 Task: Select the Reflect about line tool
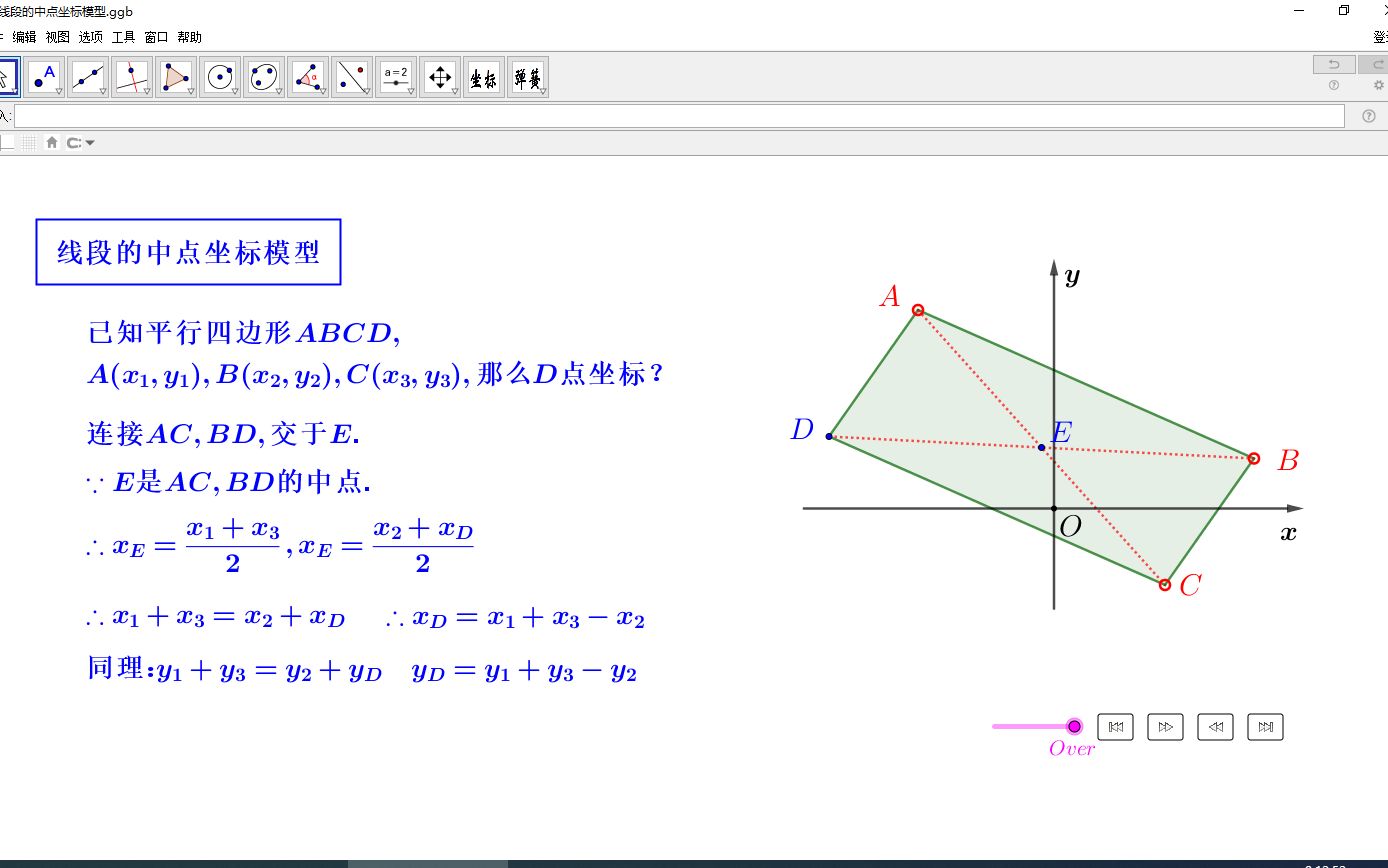(x=352, y=77)
